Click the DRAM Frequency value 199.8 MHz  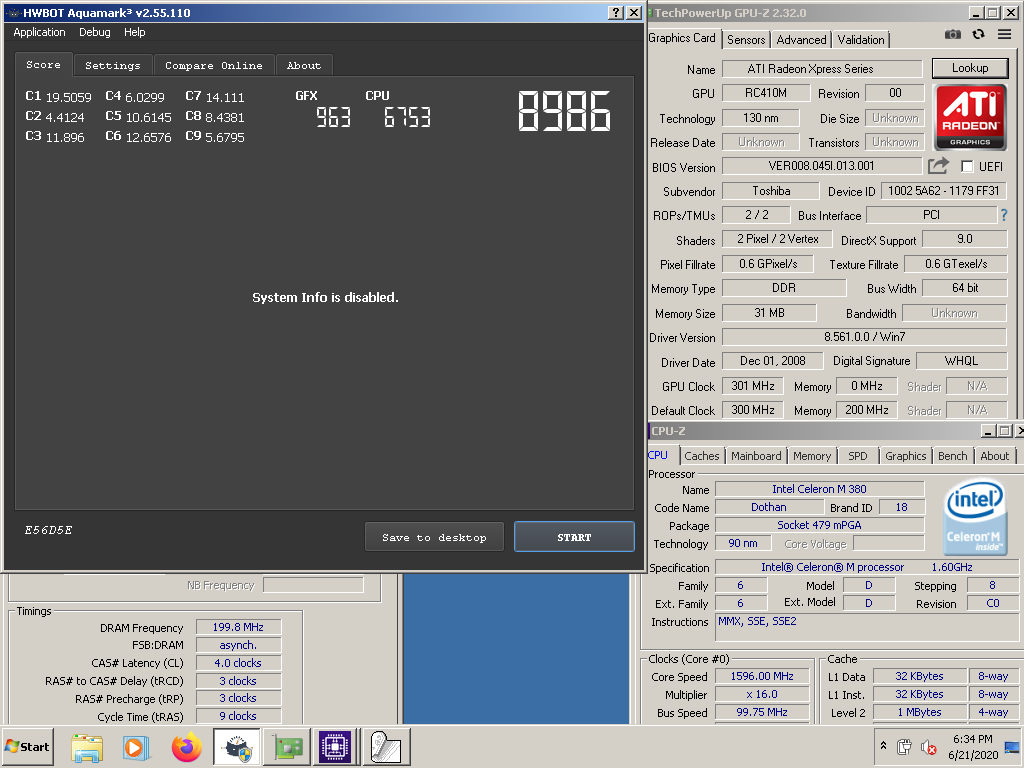coord(238,627)
